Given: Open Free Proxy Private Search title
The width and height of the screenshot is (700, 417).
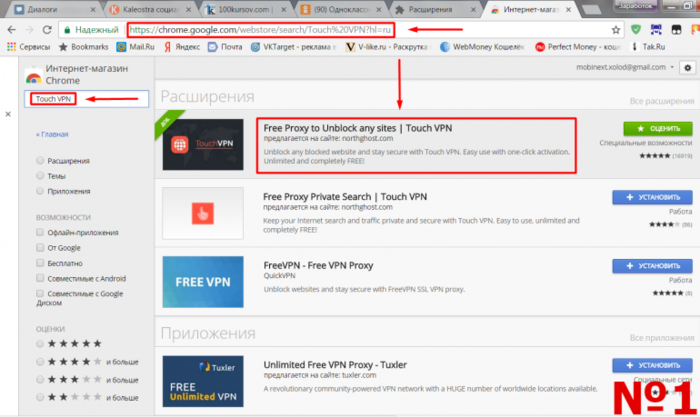Looking at the screenshot, I should click(x=345, y=197).
